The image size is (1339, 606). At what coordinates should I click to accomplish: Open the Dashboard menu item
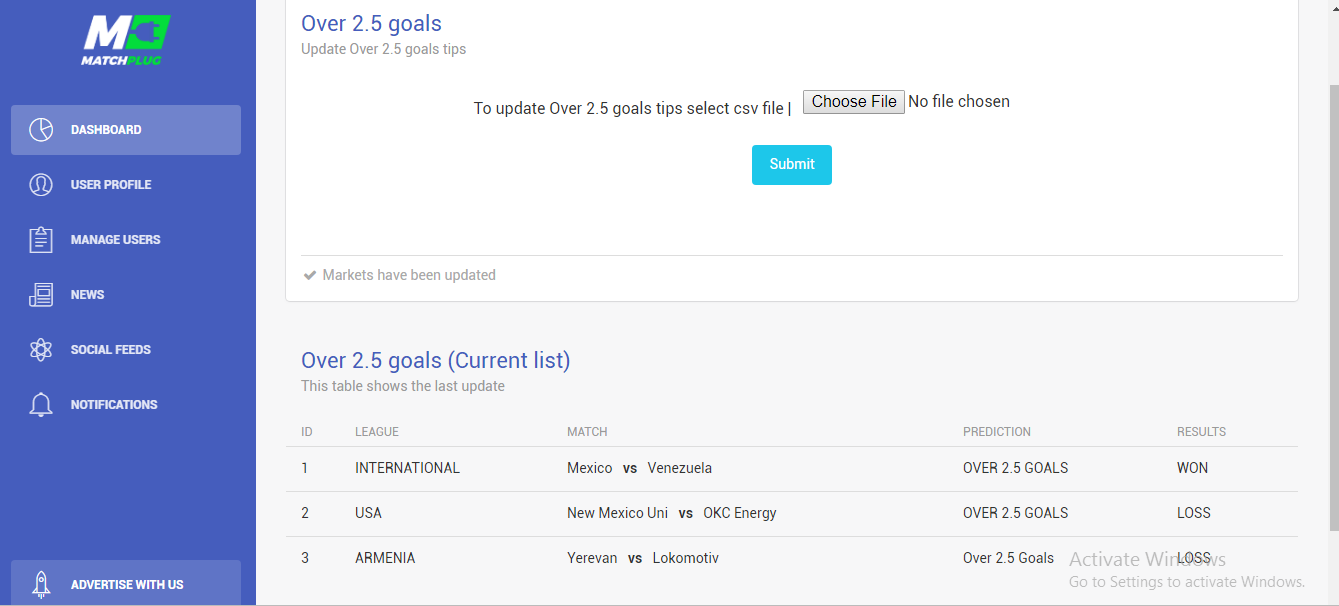coord(126,130)
